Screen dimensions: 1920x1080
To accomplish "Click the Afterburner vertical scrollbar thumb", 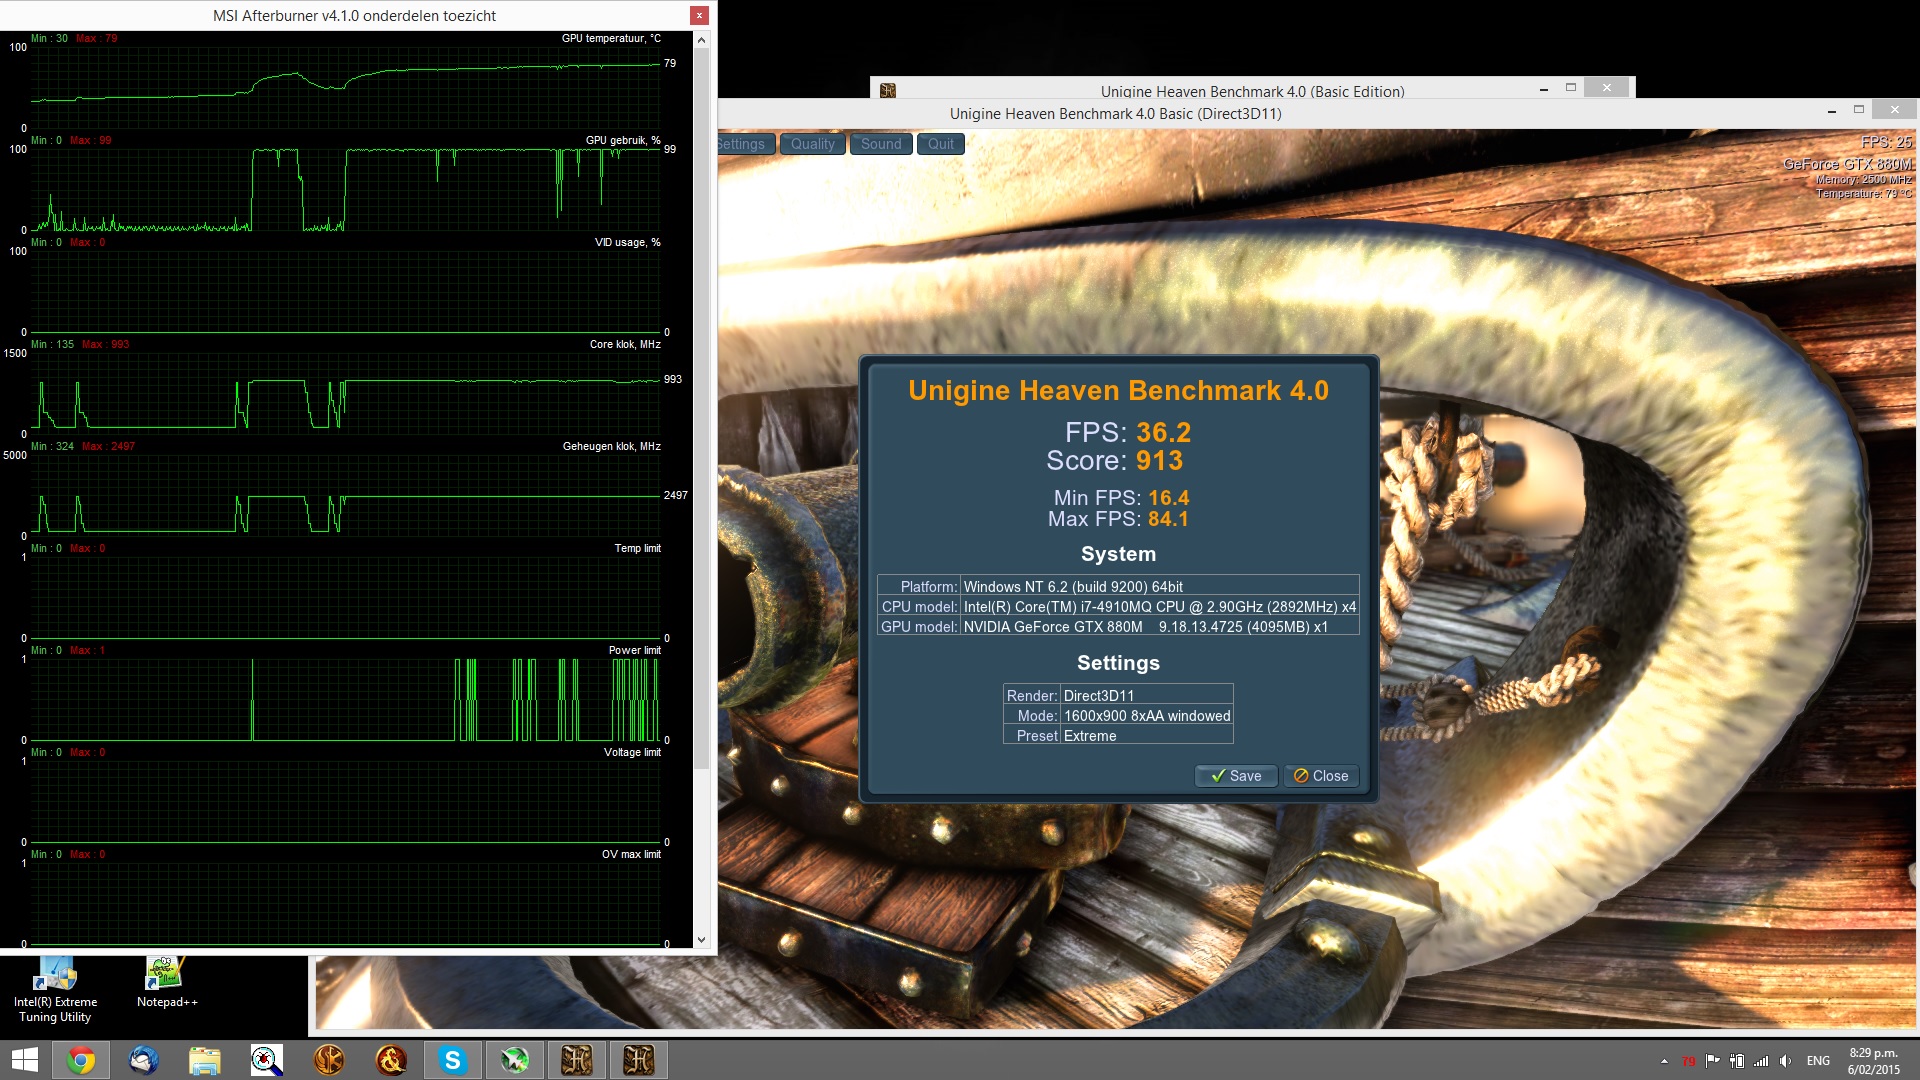I will click(702, 408).
